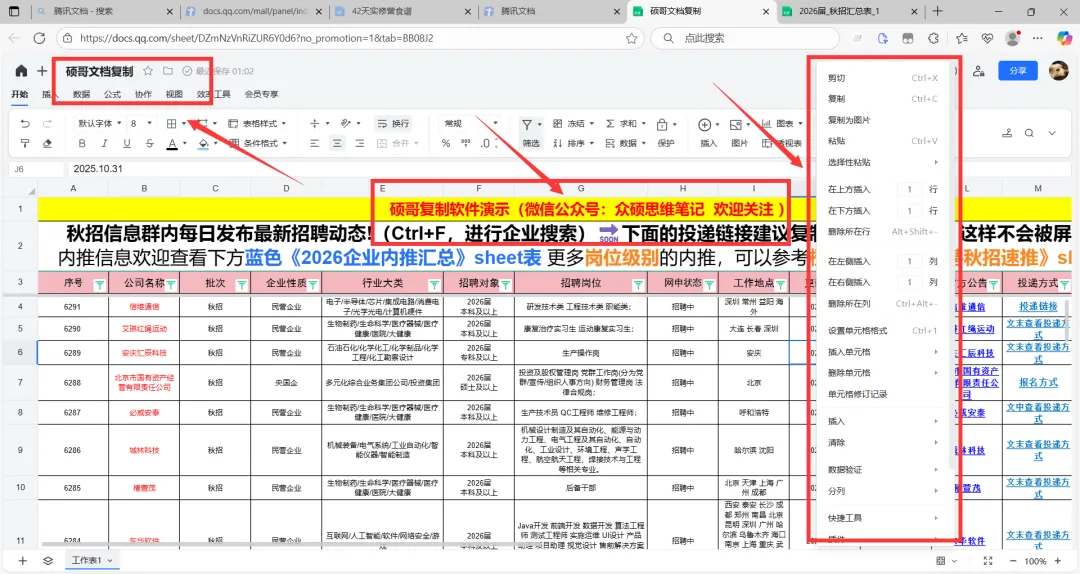This screenshot has width=1080, height=574.
Task: Center align the cell text
Action: [337, 143]
